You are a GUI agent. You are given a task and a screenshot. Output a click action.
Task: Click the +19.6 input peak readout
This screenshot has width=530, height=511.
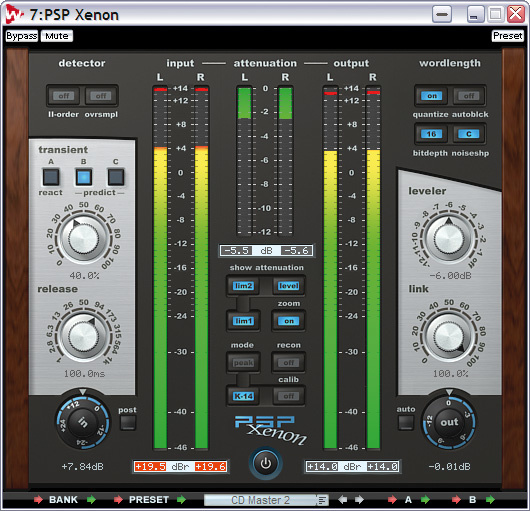point(210,467)
